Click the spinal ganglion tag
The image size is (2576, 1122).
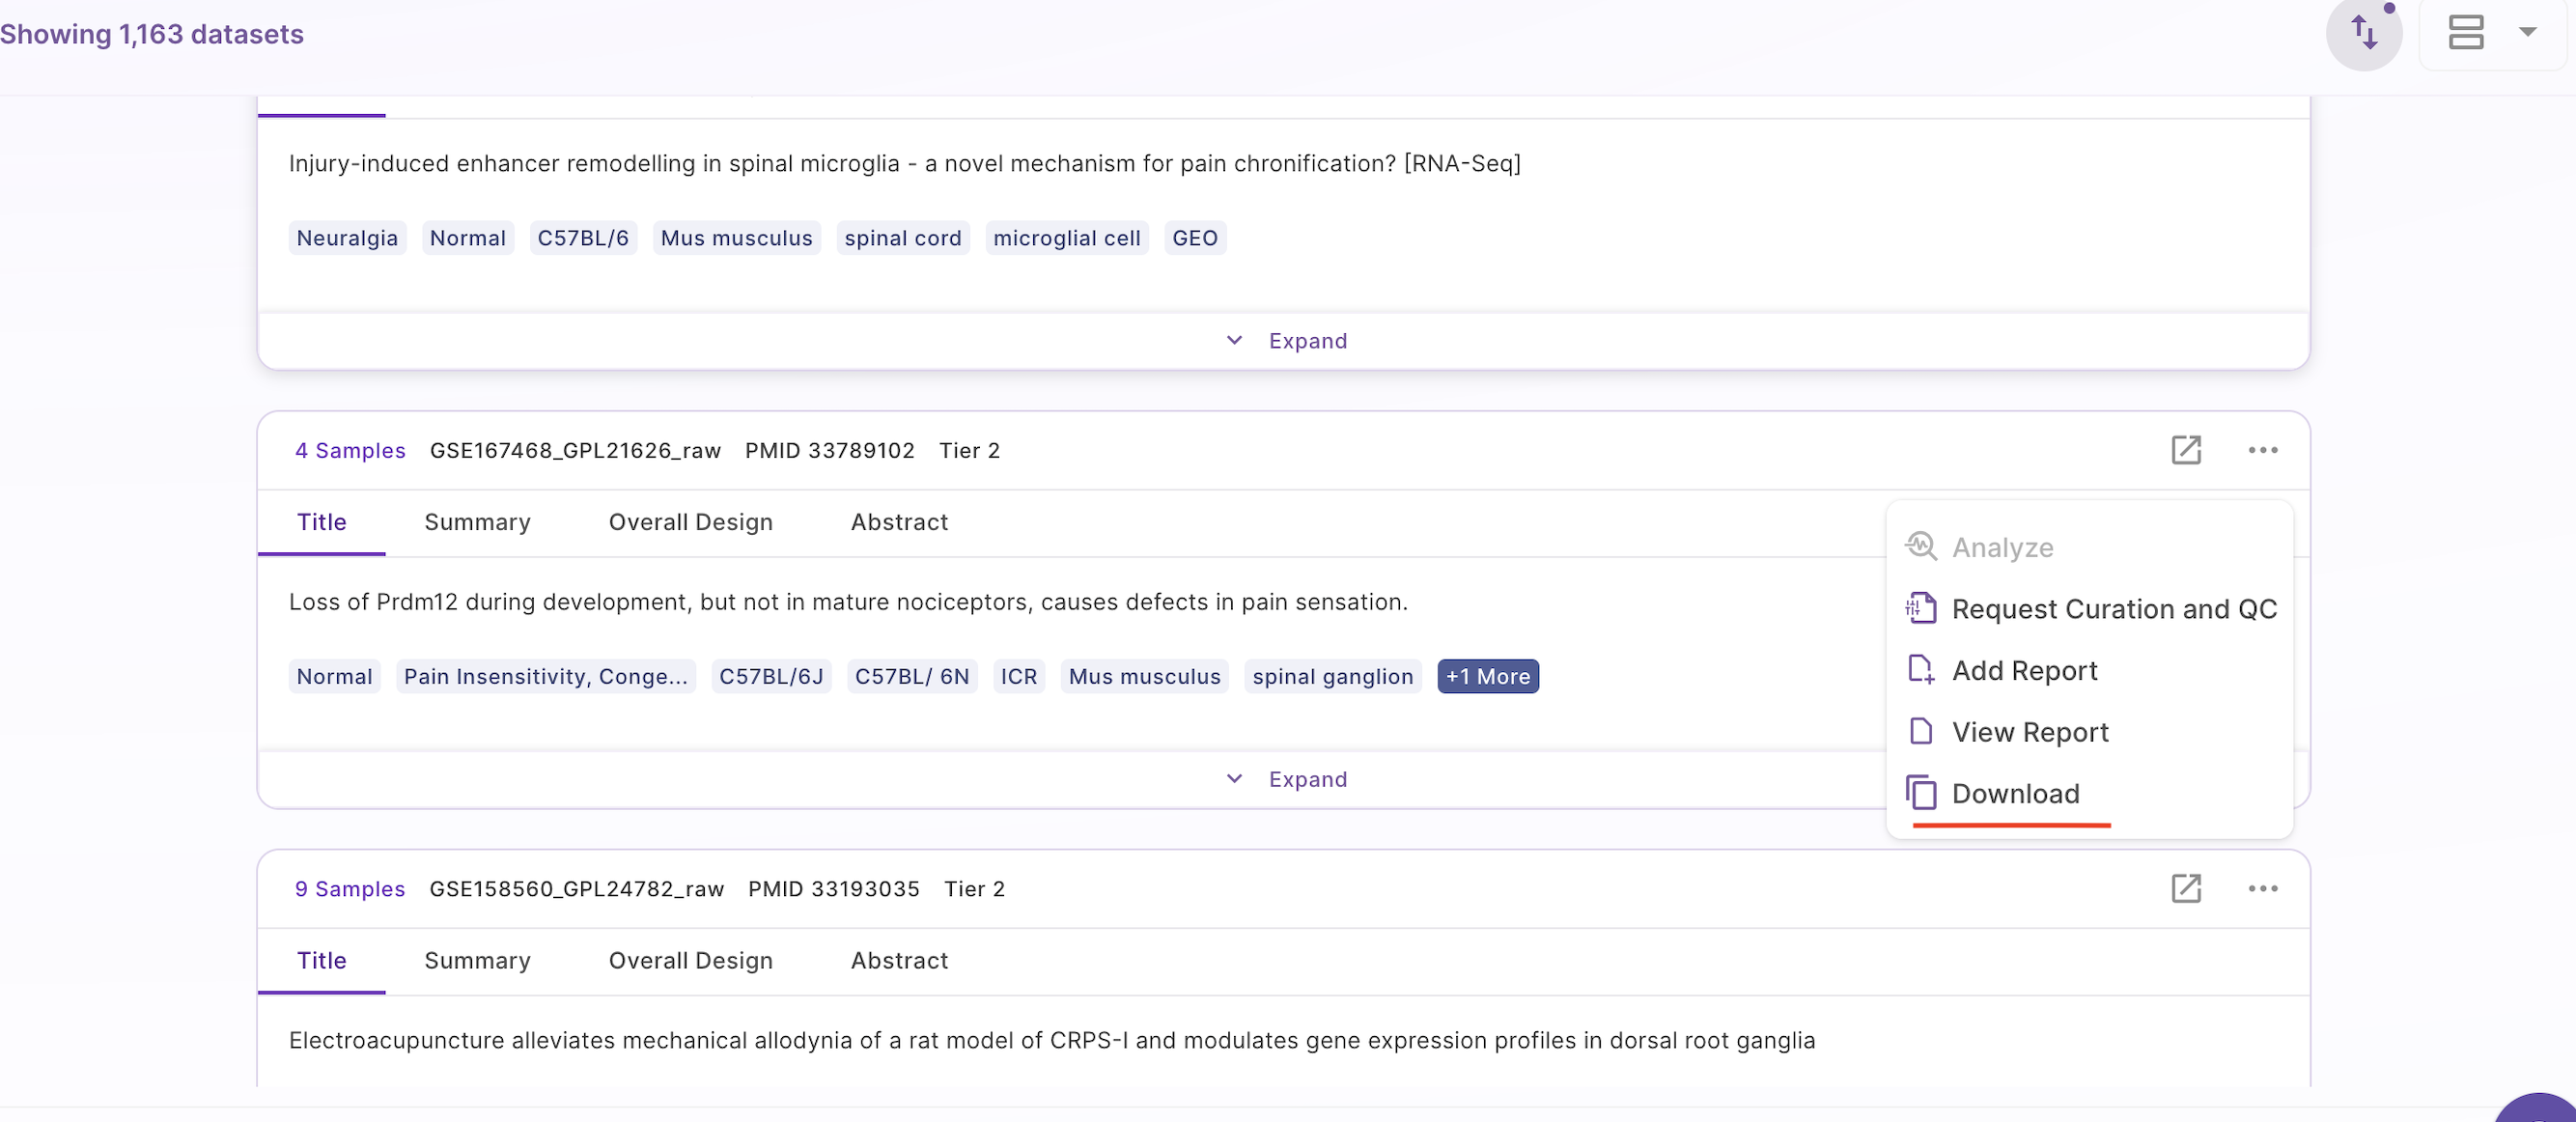click(1332, 676)
